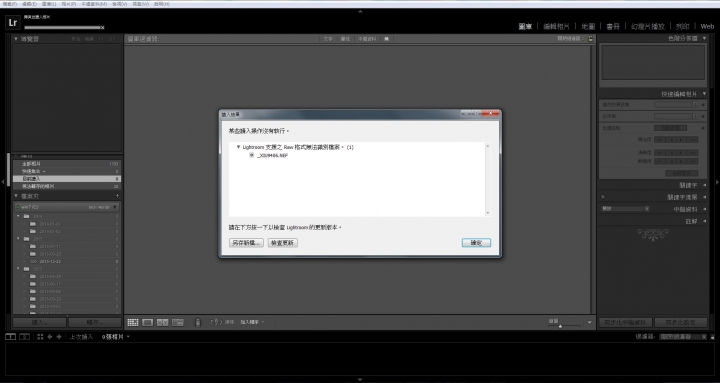Collapse the 導覽器 panel
Screen dimensions: 720x383
[16, 39]
